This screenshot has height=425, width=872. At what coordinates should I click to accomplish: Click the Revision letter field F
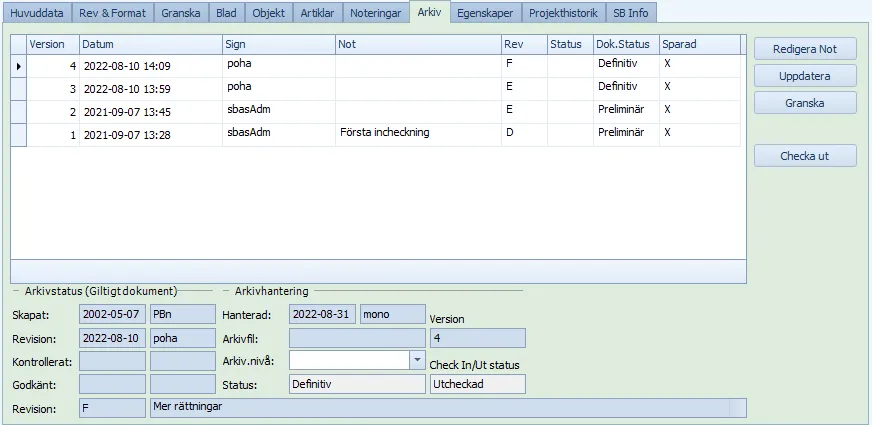click(x=112, y=407)
